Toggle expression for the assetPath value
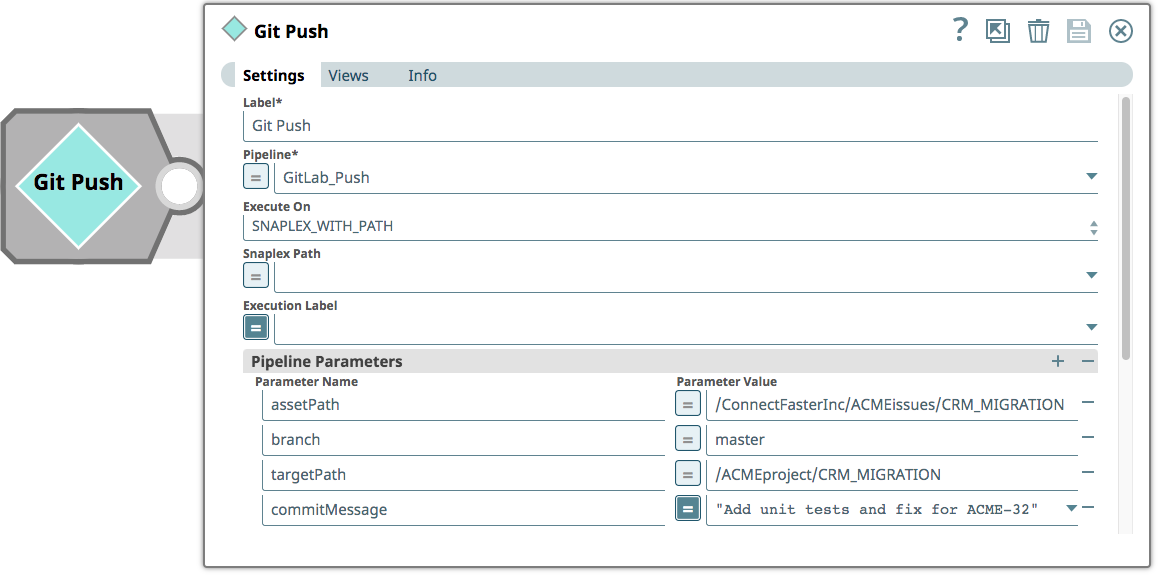Screen dimensions: 1160x575 [x=688, y=404]
